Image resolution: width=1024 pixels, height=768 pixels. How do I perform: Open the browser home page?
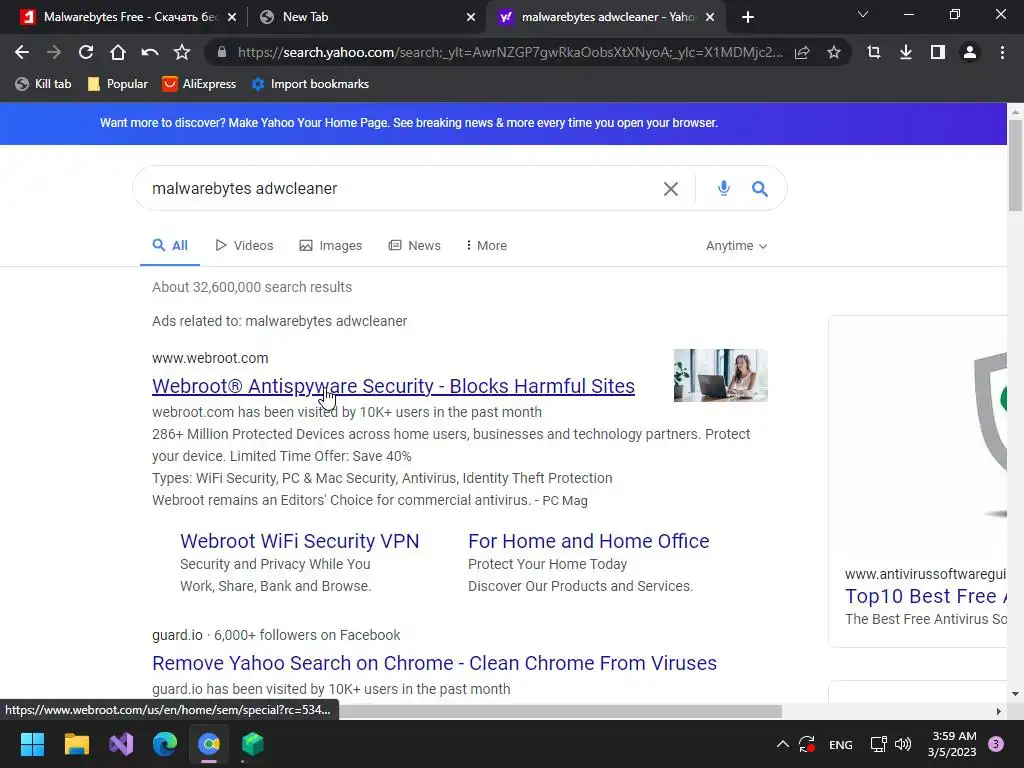(118, 52)
